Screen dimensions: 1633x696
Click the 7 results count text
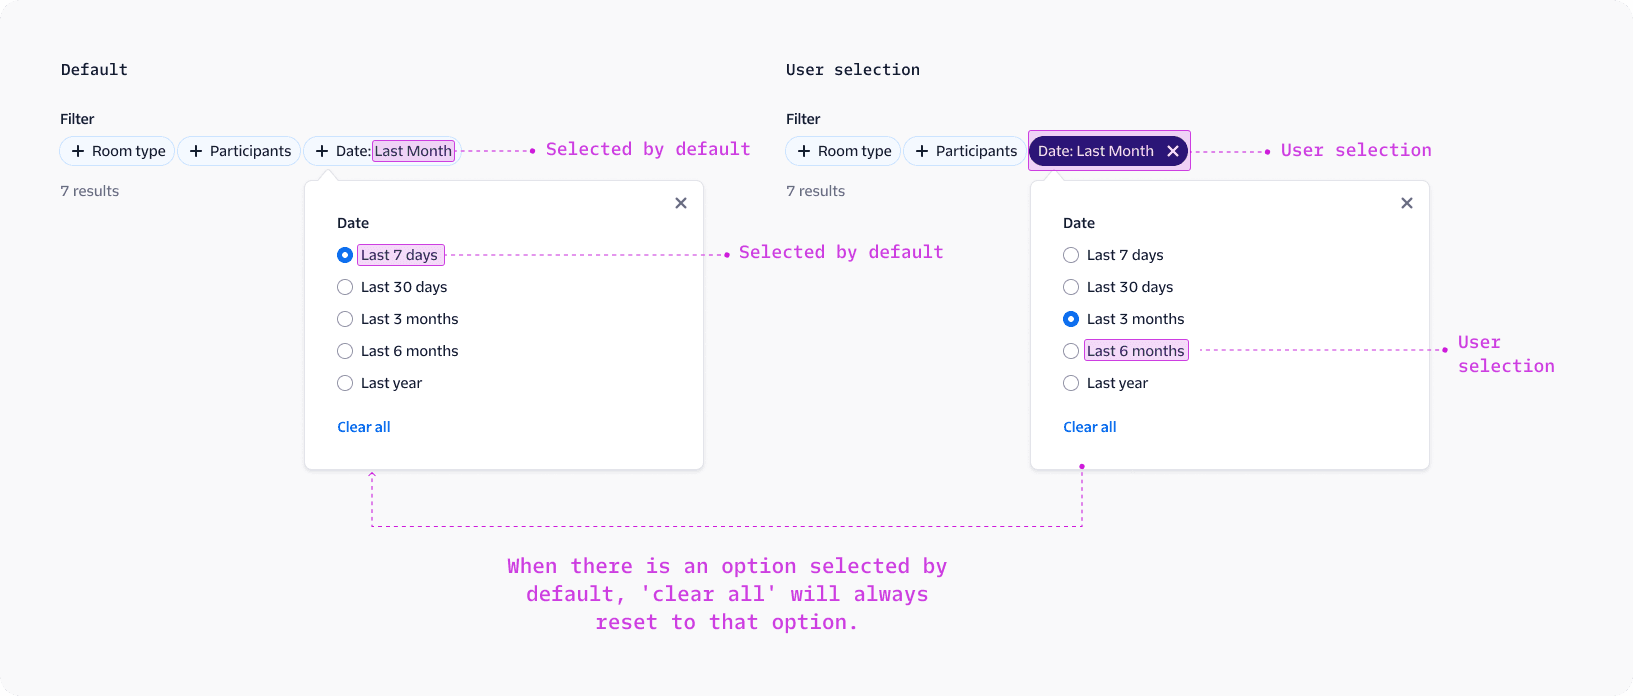pyautogui.click(x=89, y=190)
